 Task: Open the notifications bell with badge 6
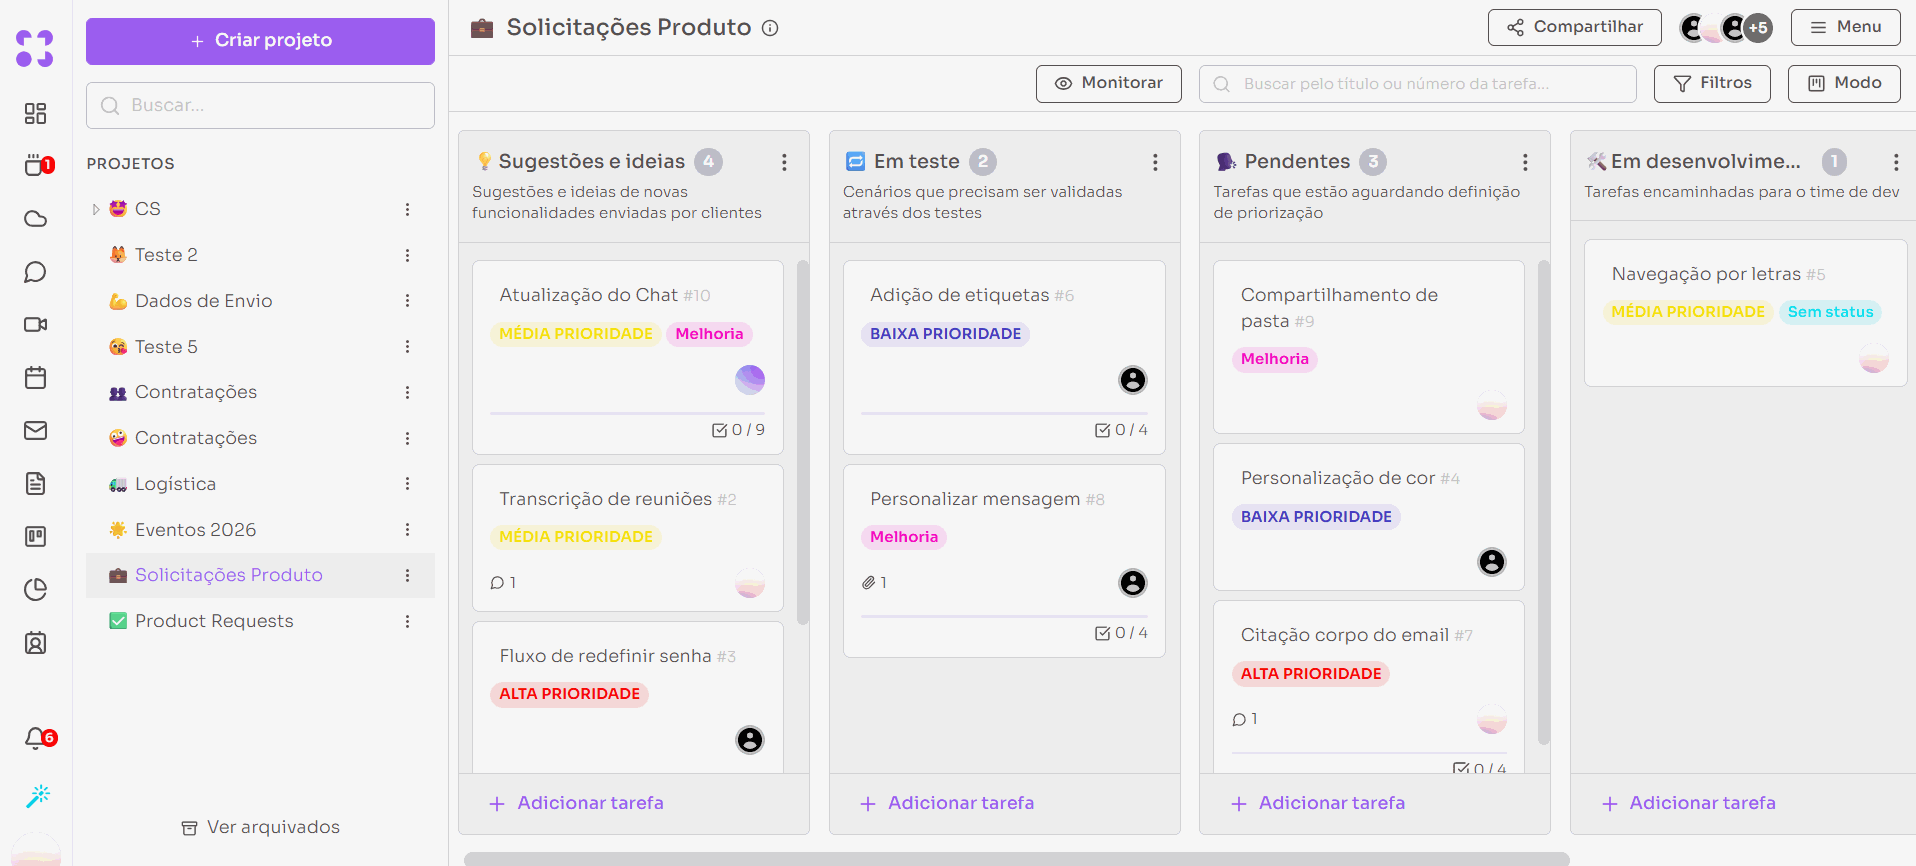39,738
